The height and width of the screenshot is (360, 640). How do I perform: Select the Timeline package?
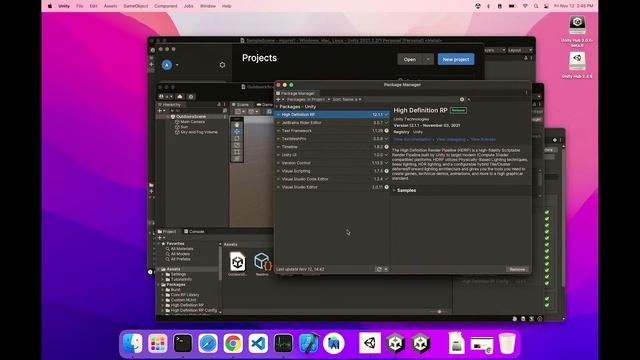[x=332, y=147]
